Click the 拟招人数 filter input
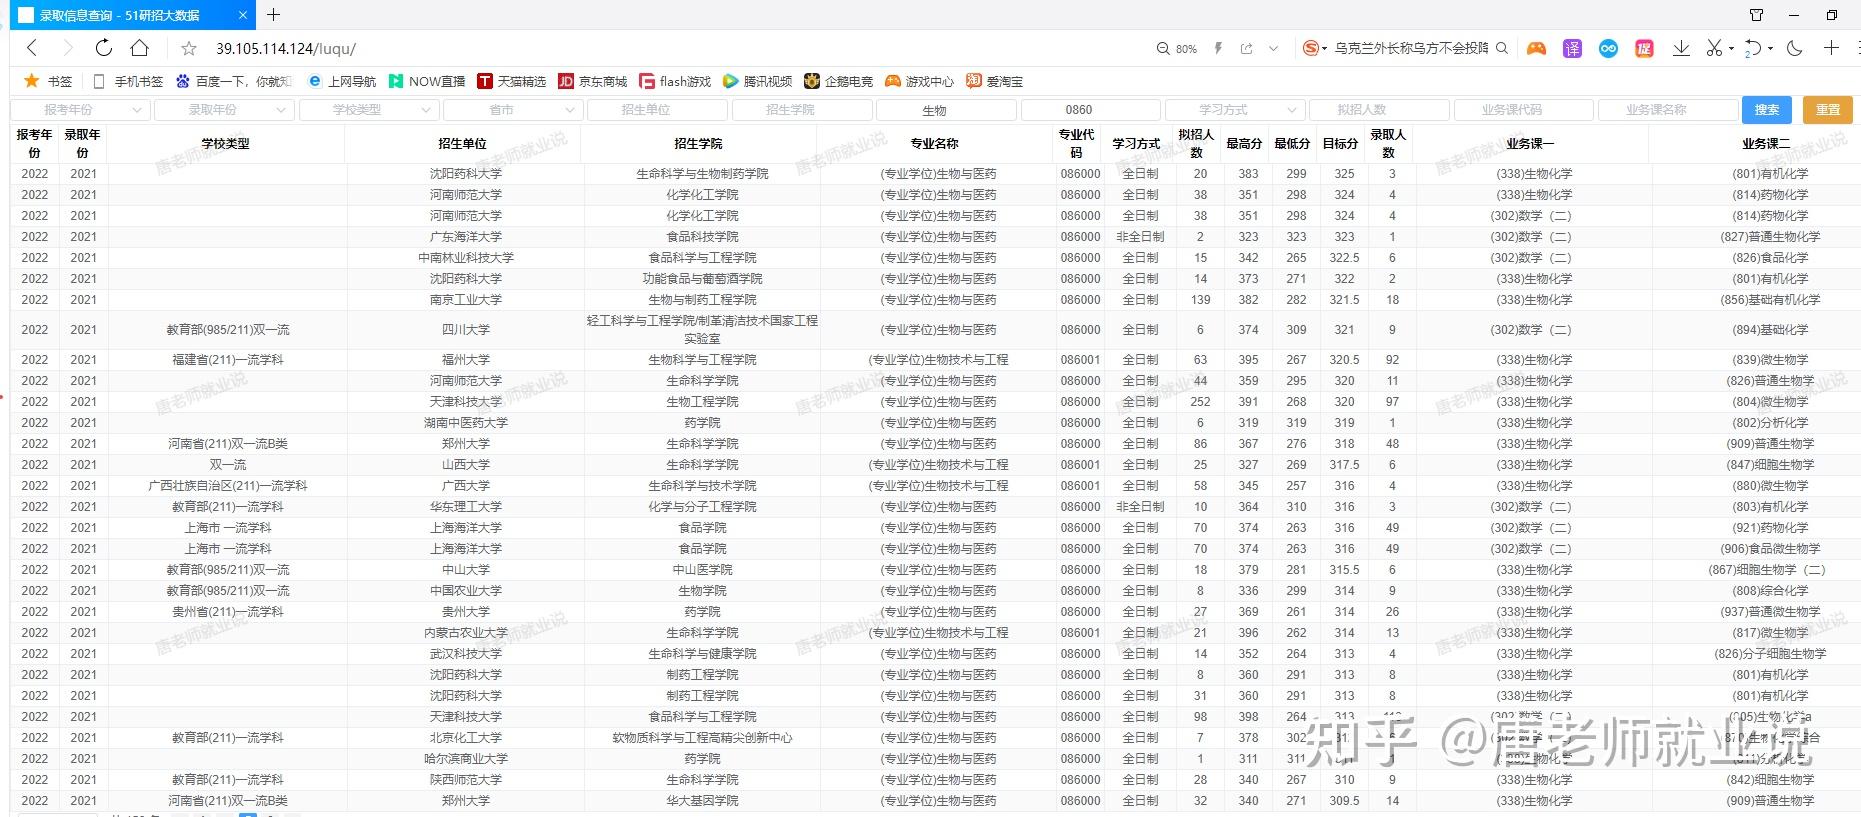Viewport: 1861px width, 817px height. coord(1379,110)
